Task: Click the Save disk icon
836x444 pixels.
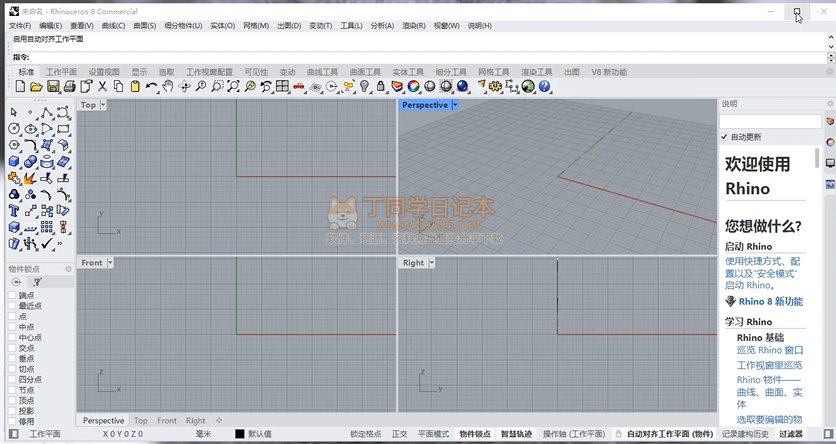Action: [x=53, y=87]
